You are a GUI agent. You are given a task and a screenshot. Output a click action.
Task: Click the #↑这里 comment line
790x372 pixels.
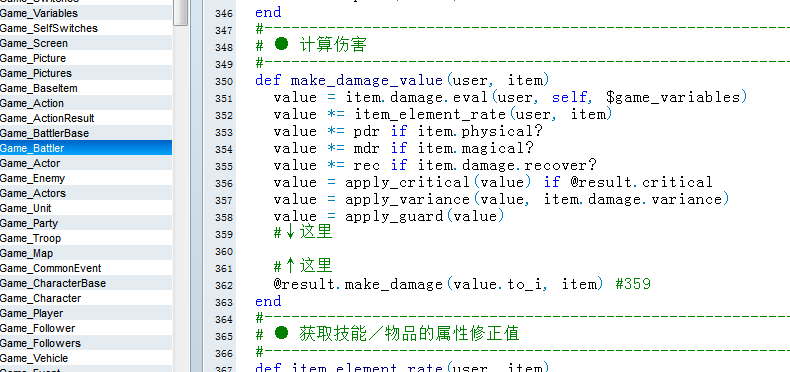[x=303, y=266]
